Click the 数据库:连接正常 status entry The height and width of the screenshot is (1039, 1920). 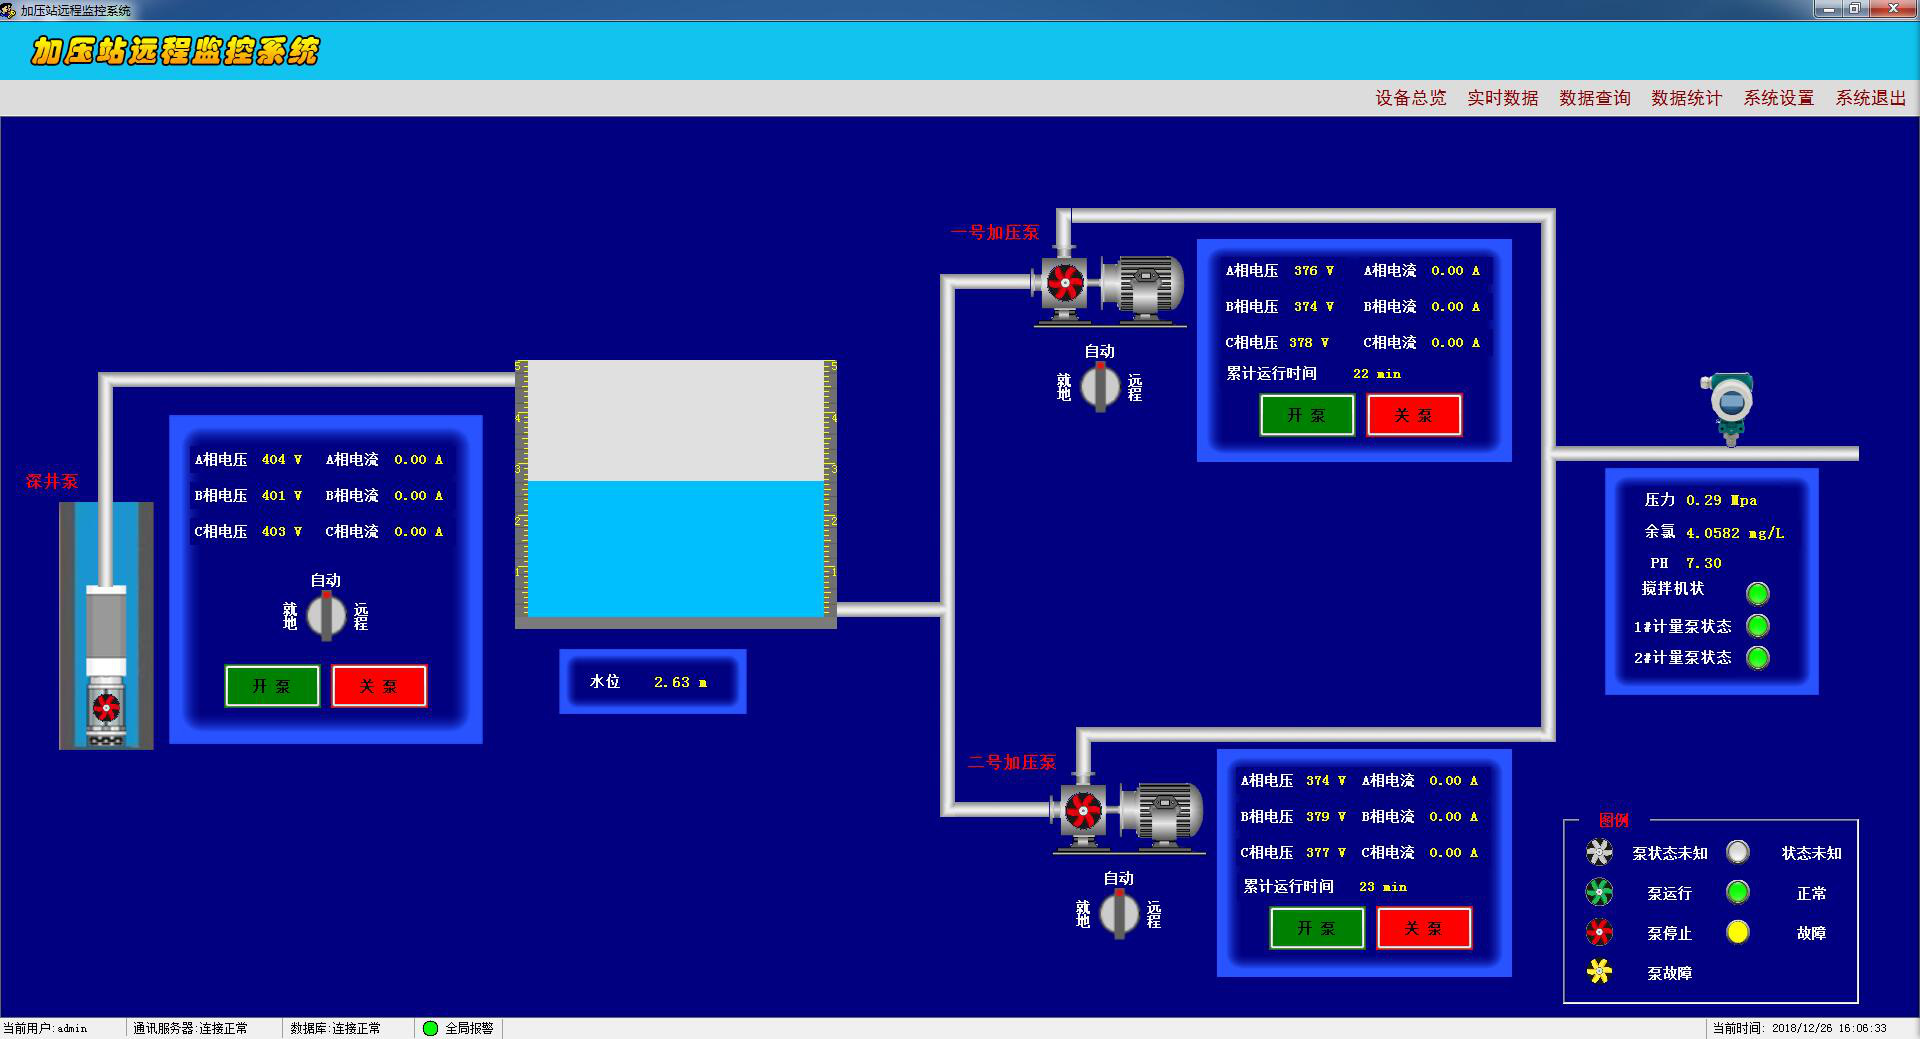click(x=336, y=1028)
